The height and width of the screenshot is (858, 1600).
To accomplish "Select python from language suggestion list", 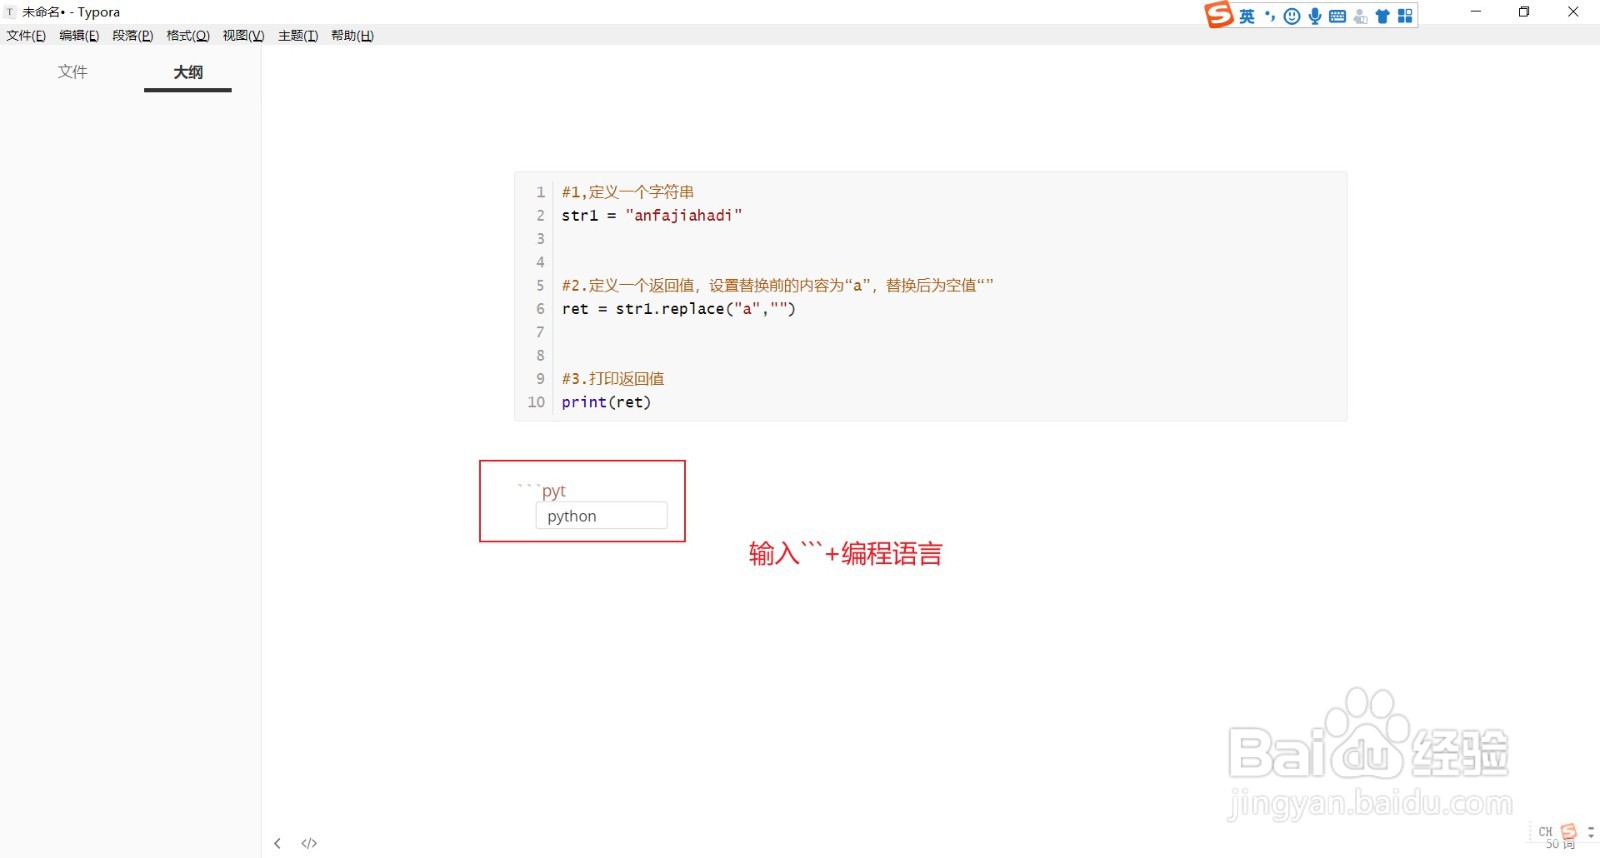I will coord(601,516).
